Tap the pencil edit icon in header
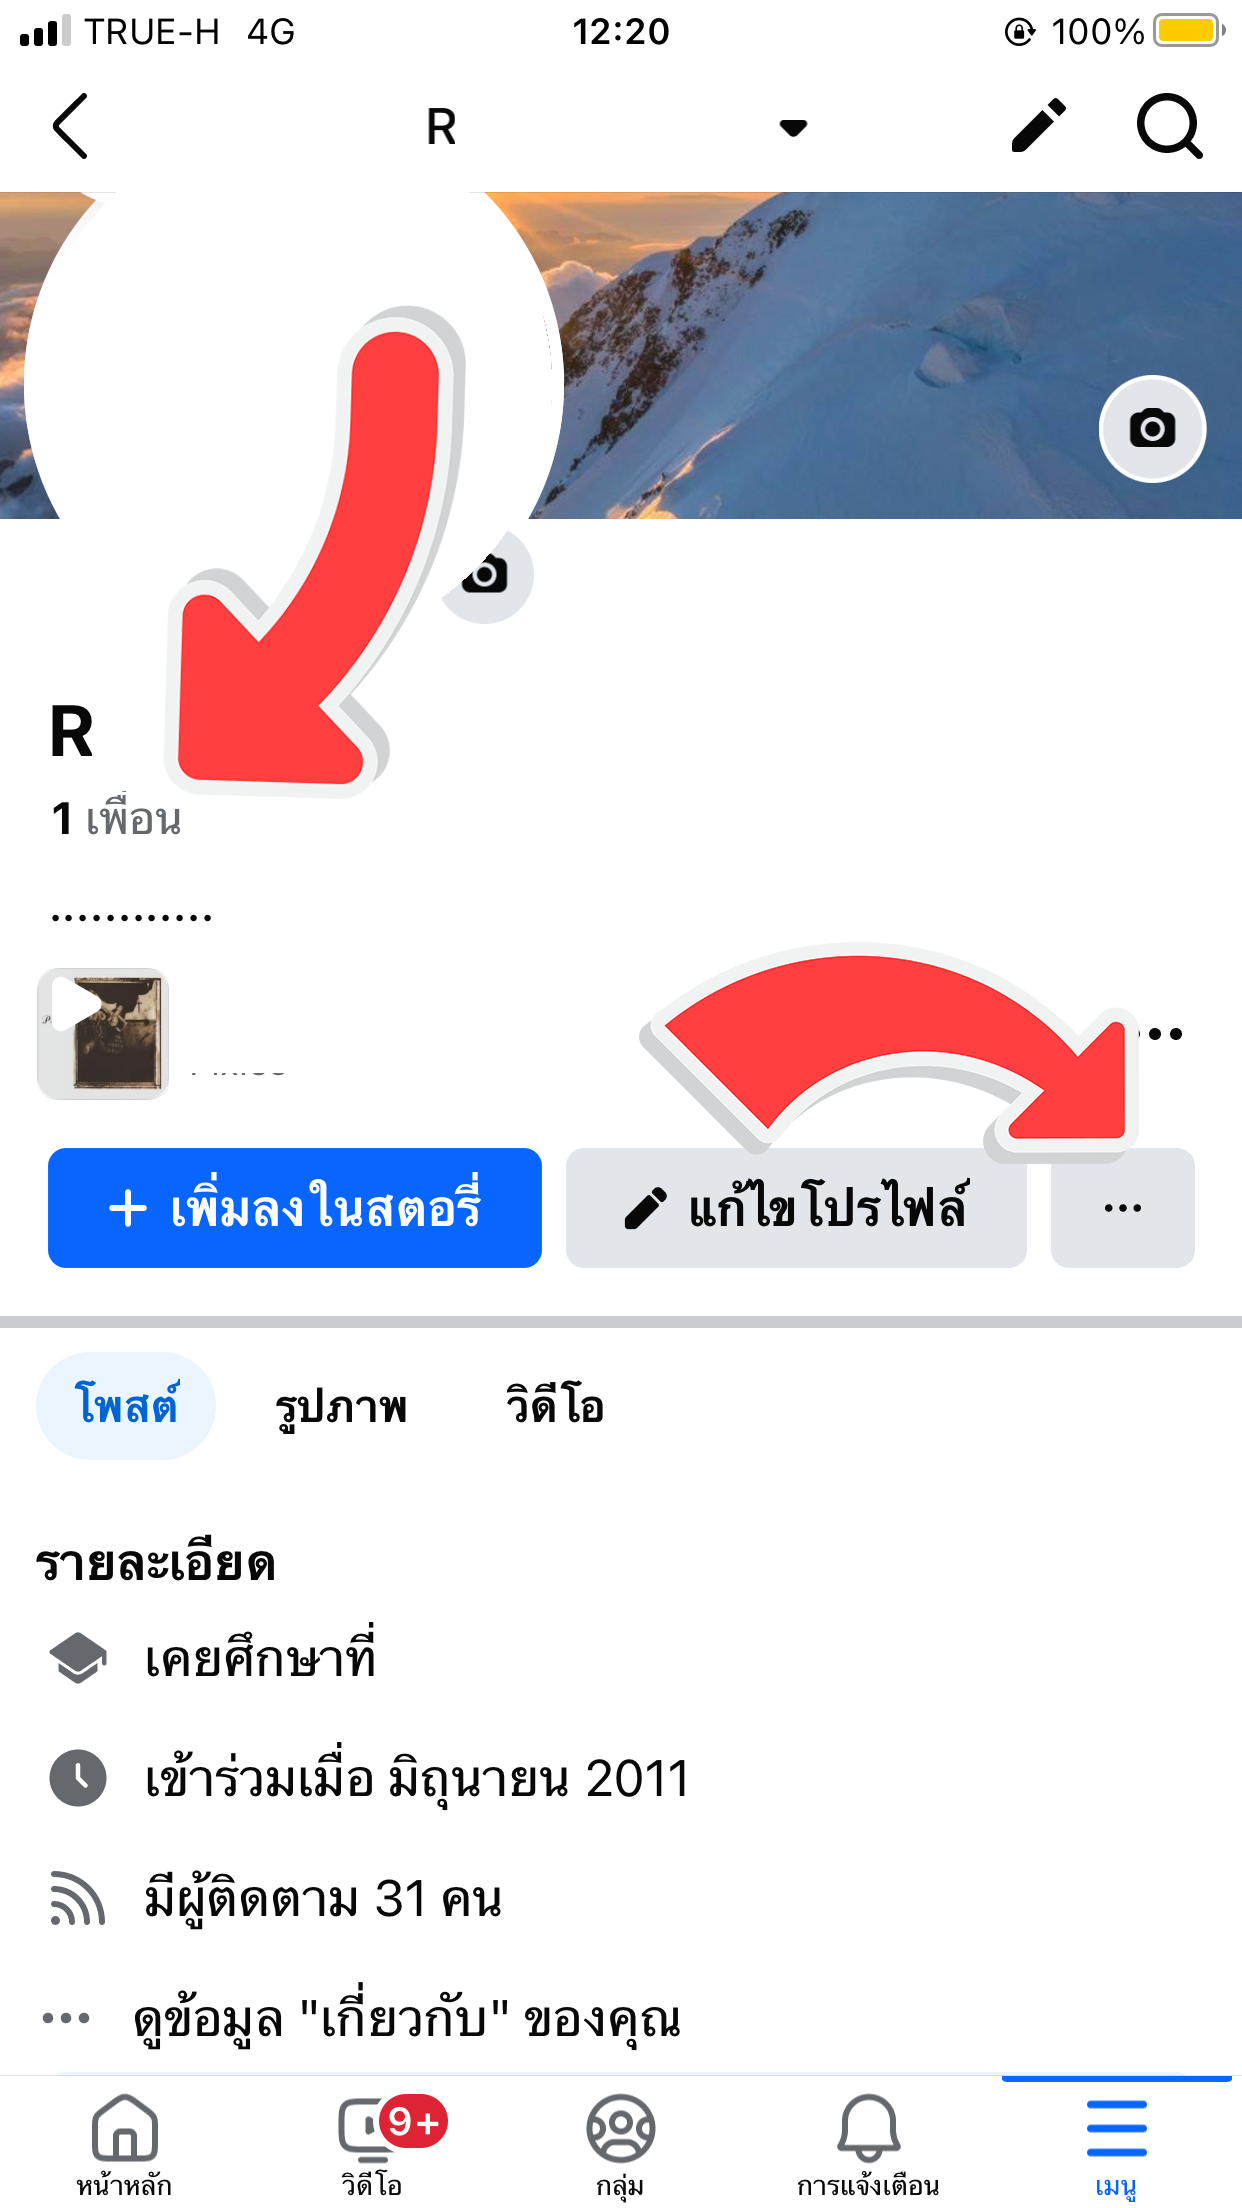Viewport: 1242px width, 2208px height. (x=1038, y=126)
